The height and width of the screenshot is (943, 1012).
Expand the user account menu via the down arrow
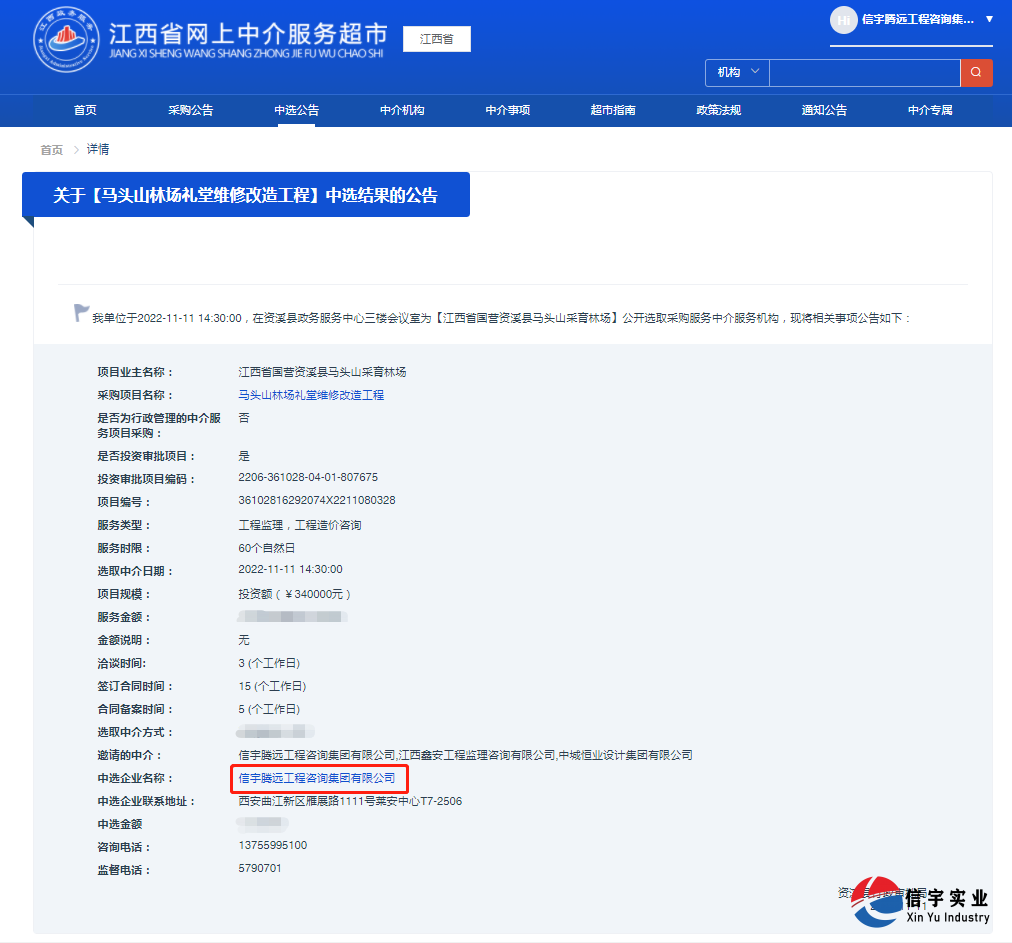click(988, 21)
